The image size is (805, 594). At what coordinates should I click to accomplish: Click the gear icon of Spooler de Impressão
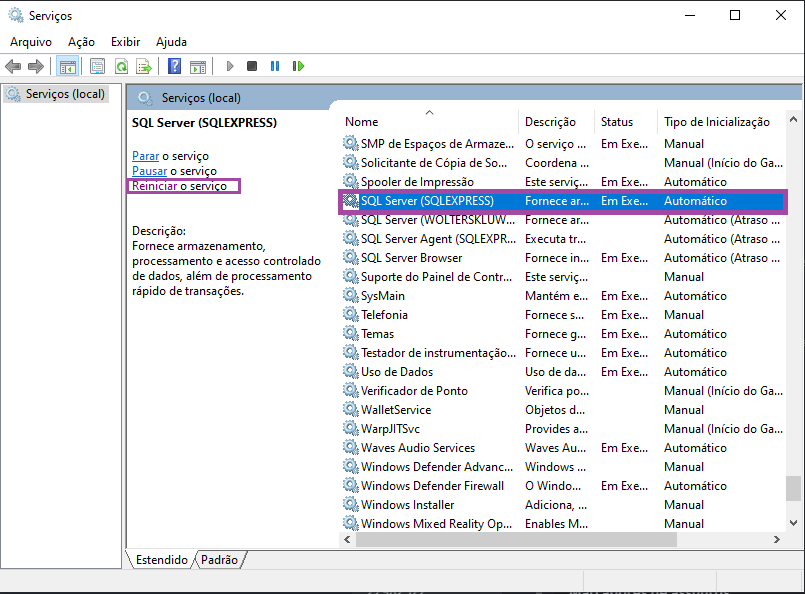[351, 181]
